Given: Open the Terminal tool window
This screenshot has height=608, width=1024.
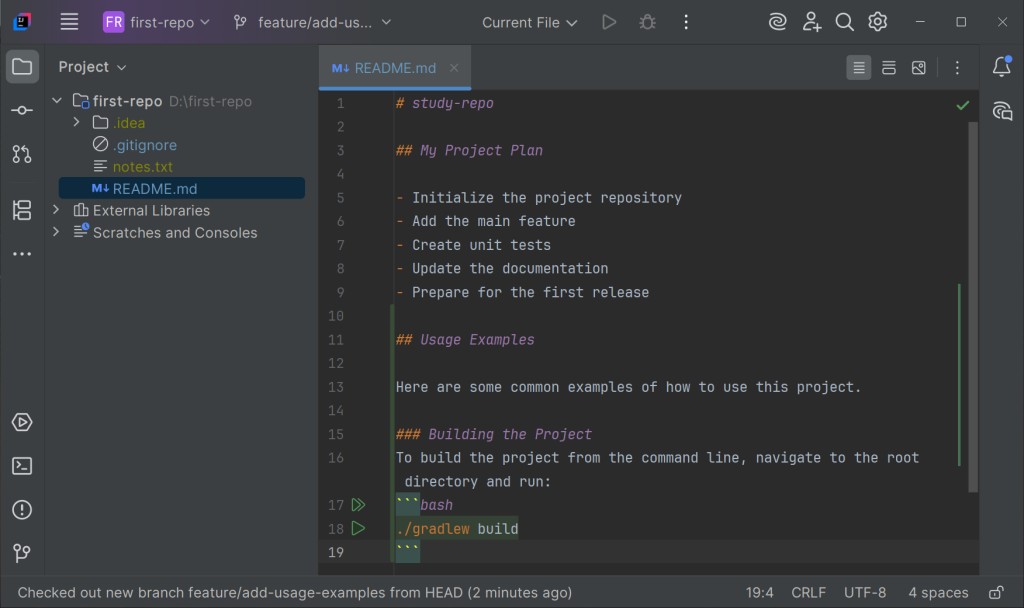Looking at the screenshot, I should point(22,466).
